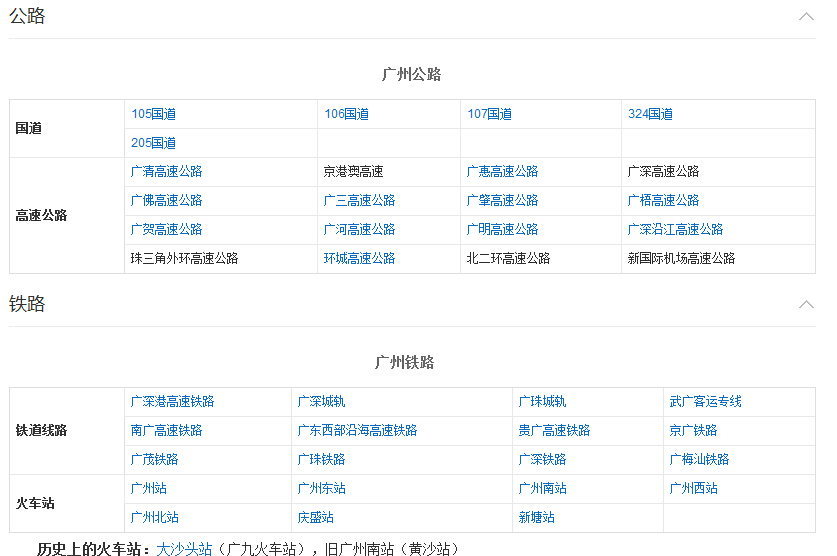Image resolution: width=837 pixels, height=556 pixels.
Task: Click the 广惠高速公路 link
Action: click(x=502, y=172)
